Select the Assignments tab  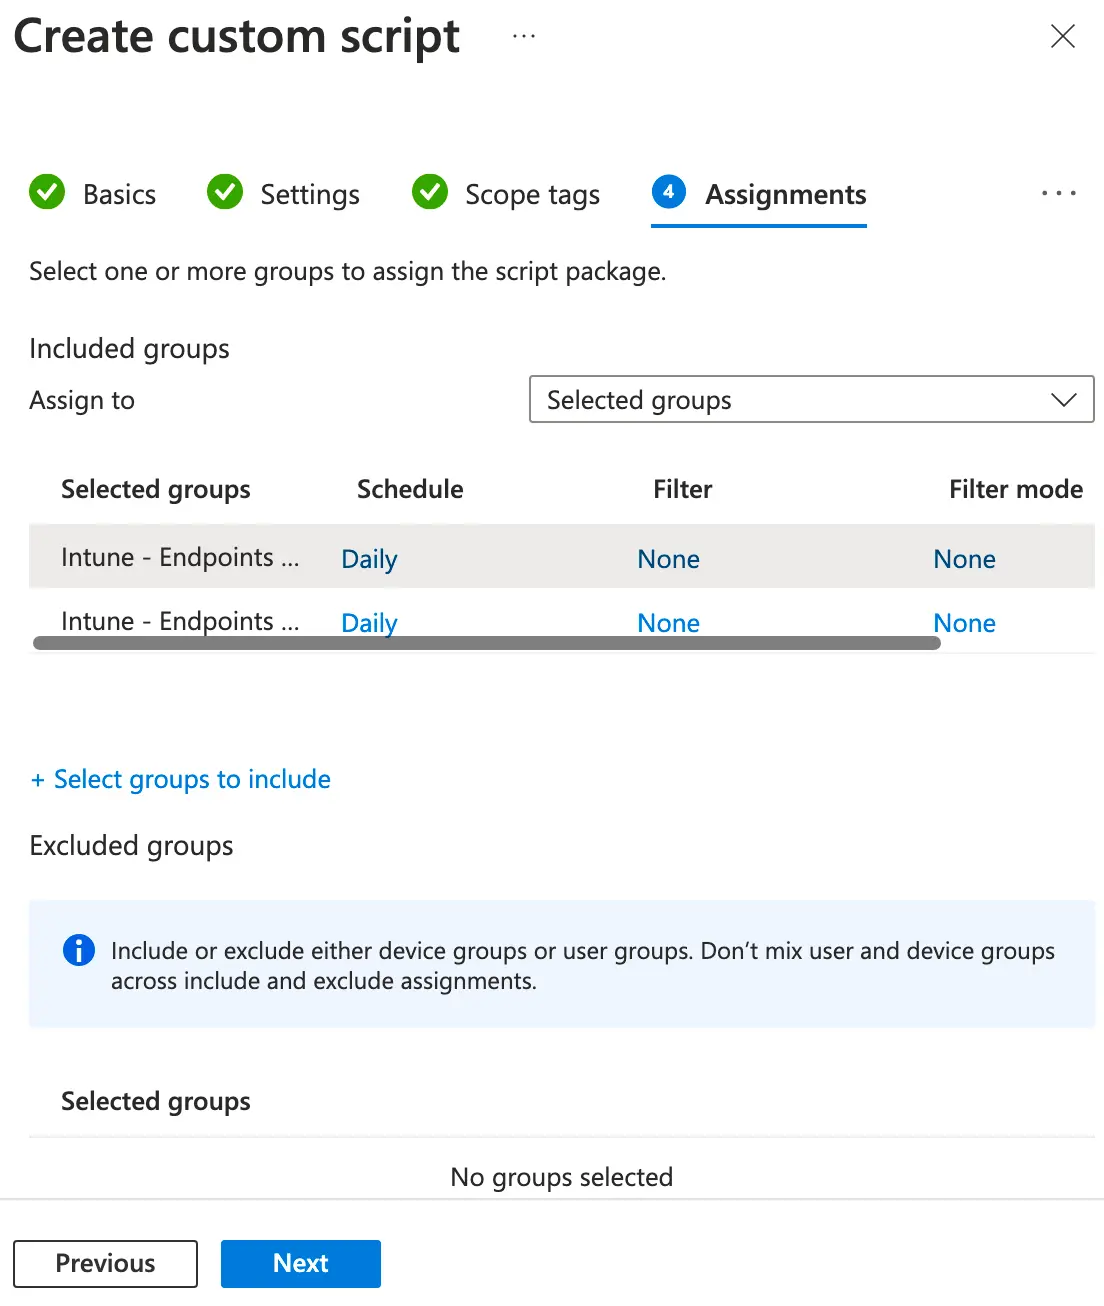(785, 194)
